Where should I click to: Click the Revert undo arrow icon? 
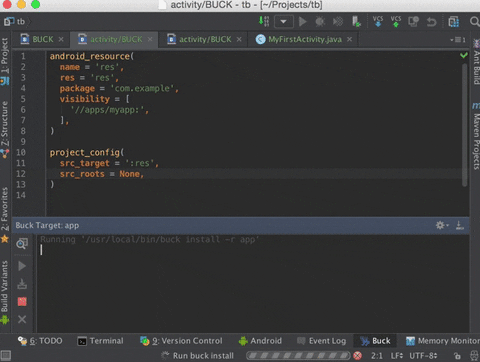point(431,22)
